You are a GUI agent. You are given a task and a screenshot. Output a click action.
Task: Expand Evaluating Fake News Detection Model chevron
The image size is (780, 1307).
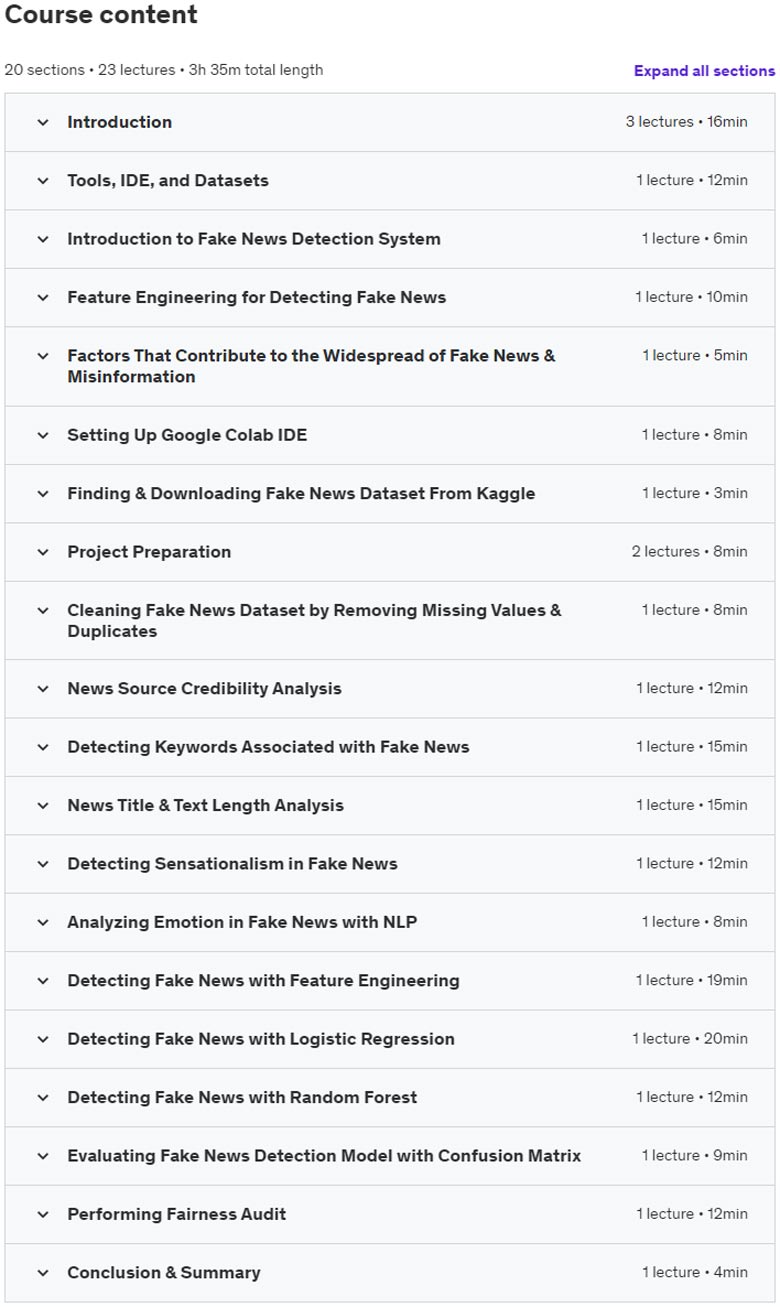(x=43, y=1156)
